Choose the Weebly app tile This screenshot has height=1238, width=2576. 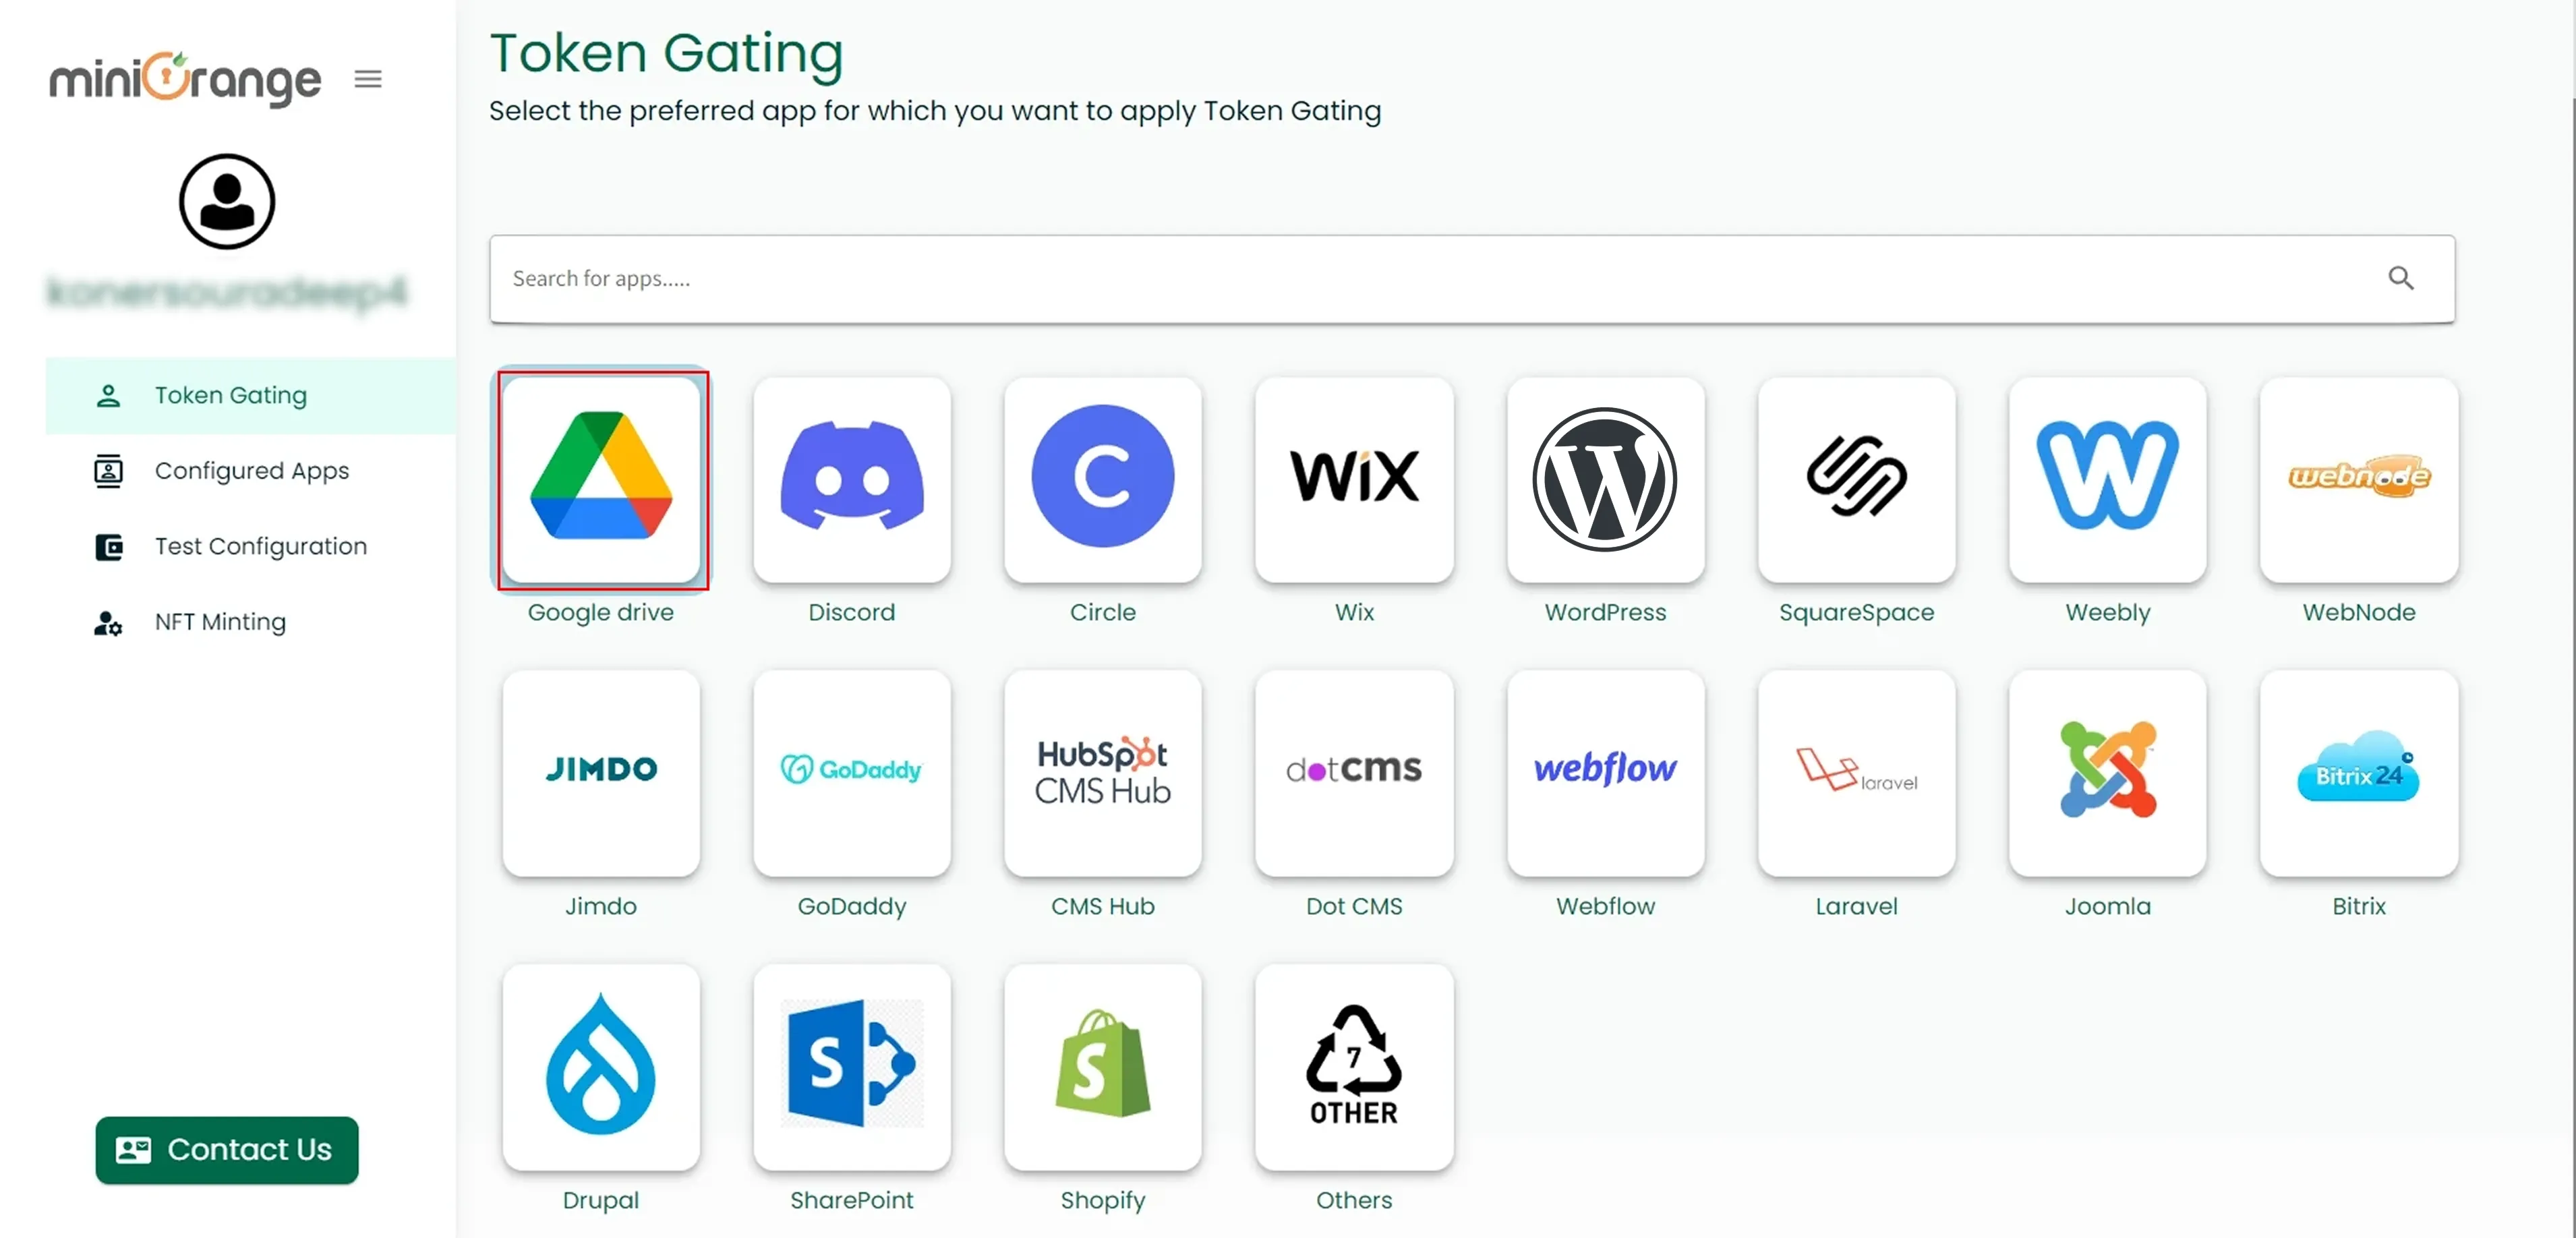2107,479
